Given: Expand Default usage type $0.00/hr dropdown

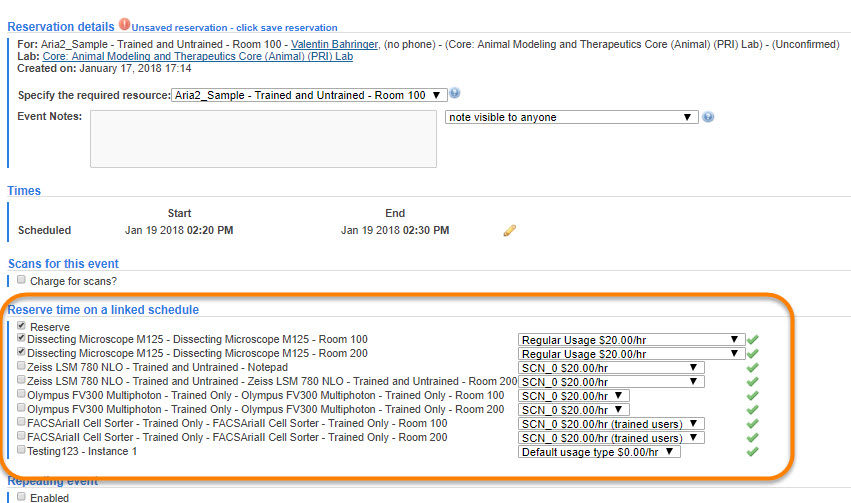Looking at the screenshot, I should click(x=599, y=452).
